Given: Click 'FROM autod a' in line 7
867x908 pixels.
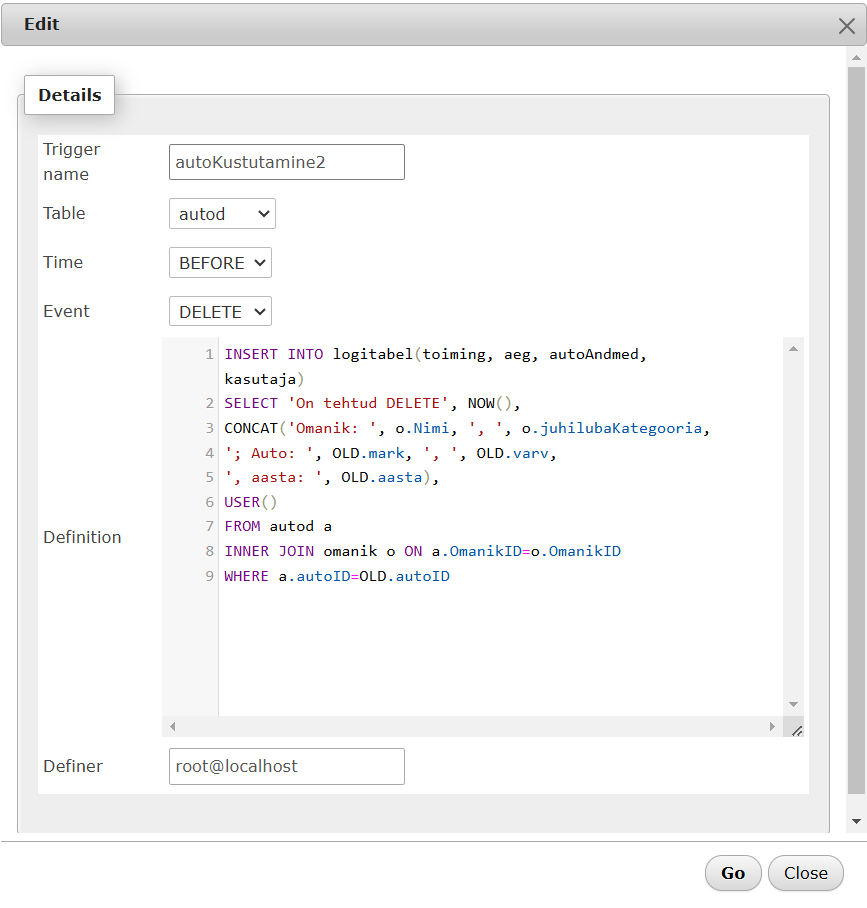Looking at the screenshot, I should pos(278,526).
